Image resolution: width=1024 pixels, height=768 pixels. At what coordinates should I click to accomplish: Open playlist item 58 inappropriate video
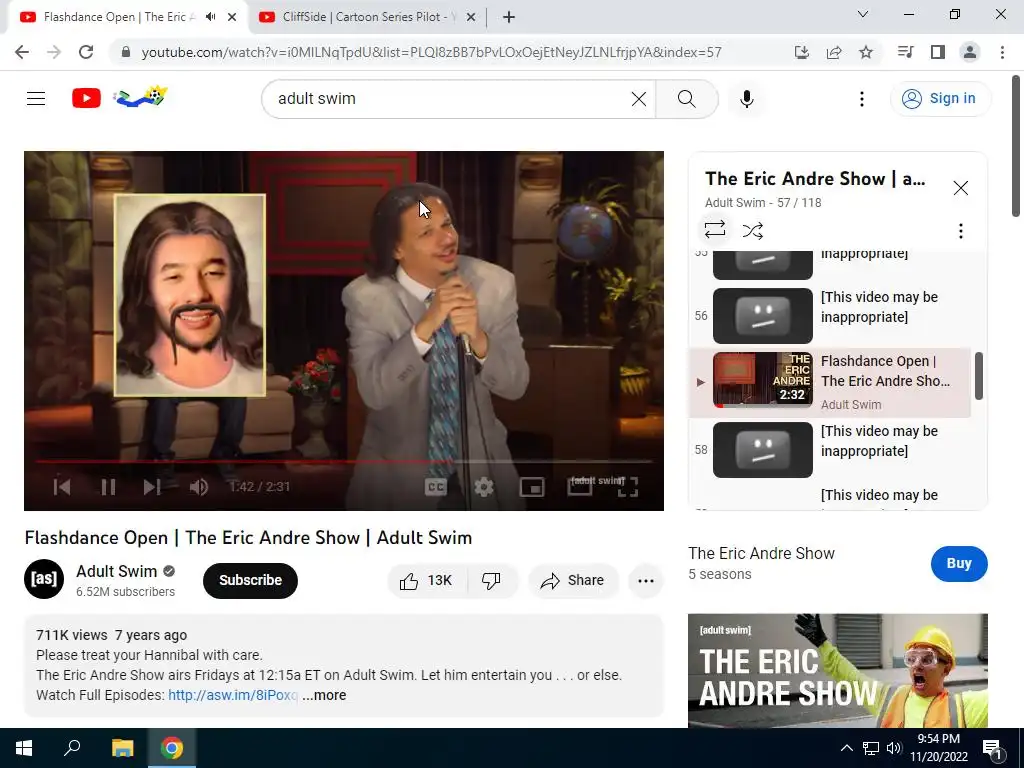pos(829,449)
